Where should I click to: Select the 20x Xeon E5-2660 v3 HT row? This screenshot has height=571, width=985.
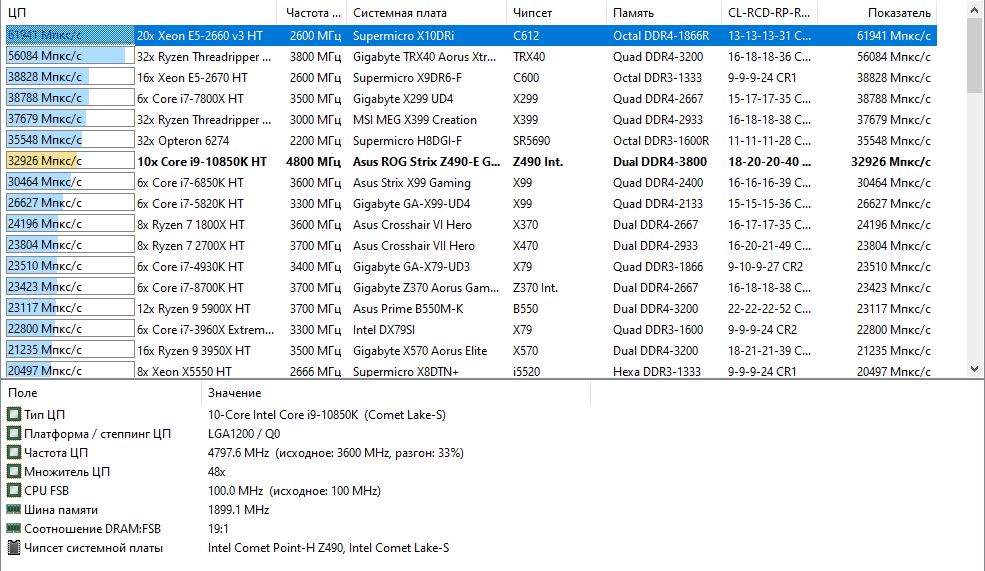[x=471, y=36]
